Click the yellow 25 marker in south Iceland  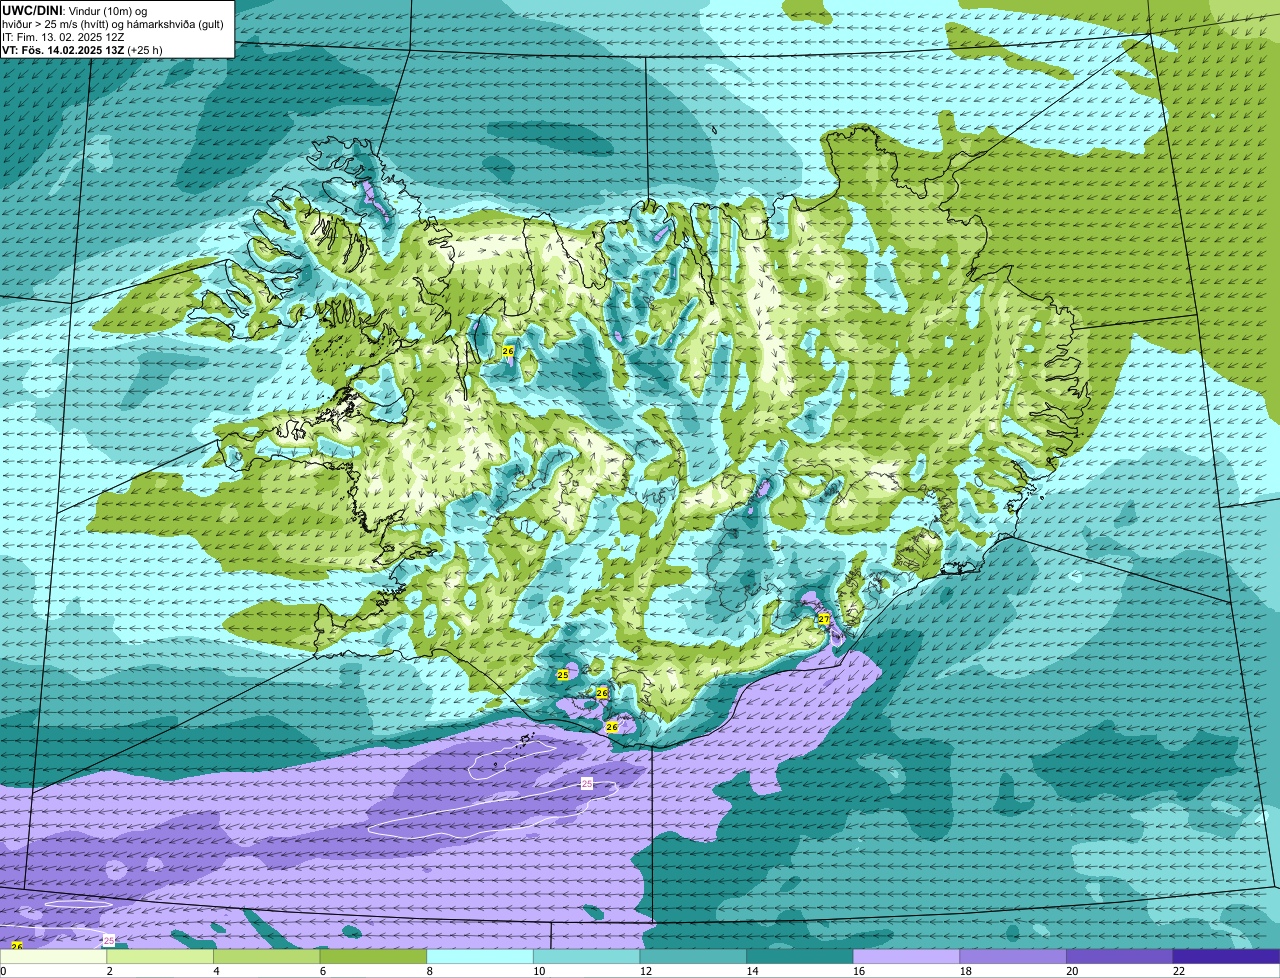pos(562,675)
